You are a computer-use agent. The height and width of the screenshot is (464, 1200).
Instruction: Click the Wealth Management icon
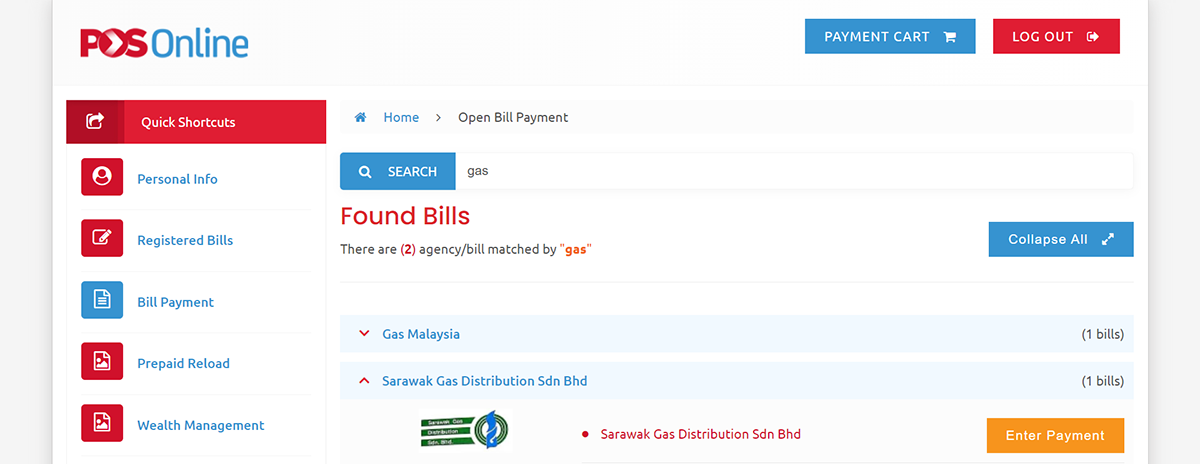click(102, 424)
